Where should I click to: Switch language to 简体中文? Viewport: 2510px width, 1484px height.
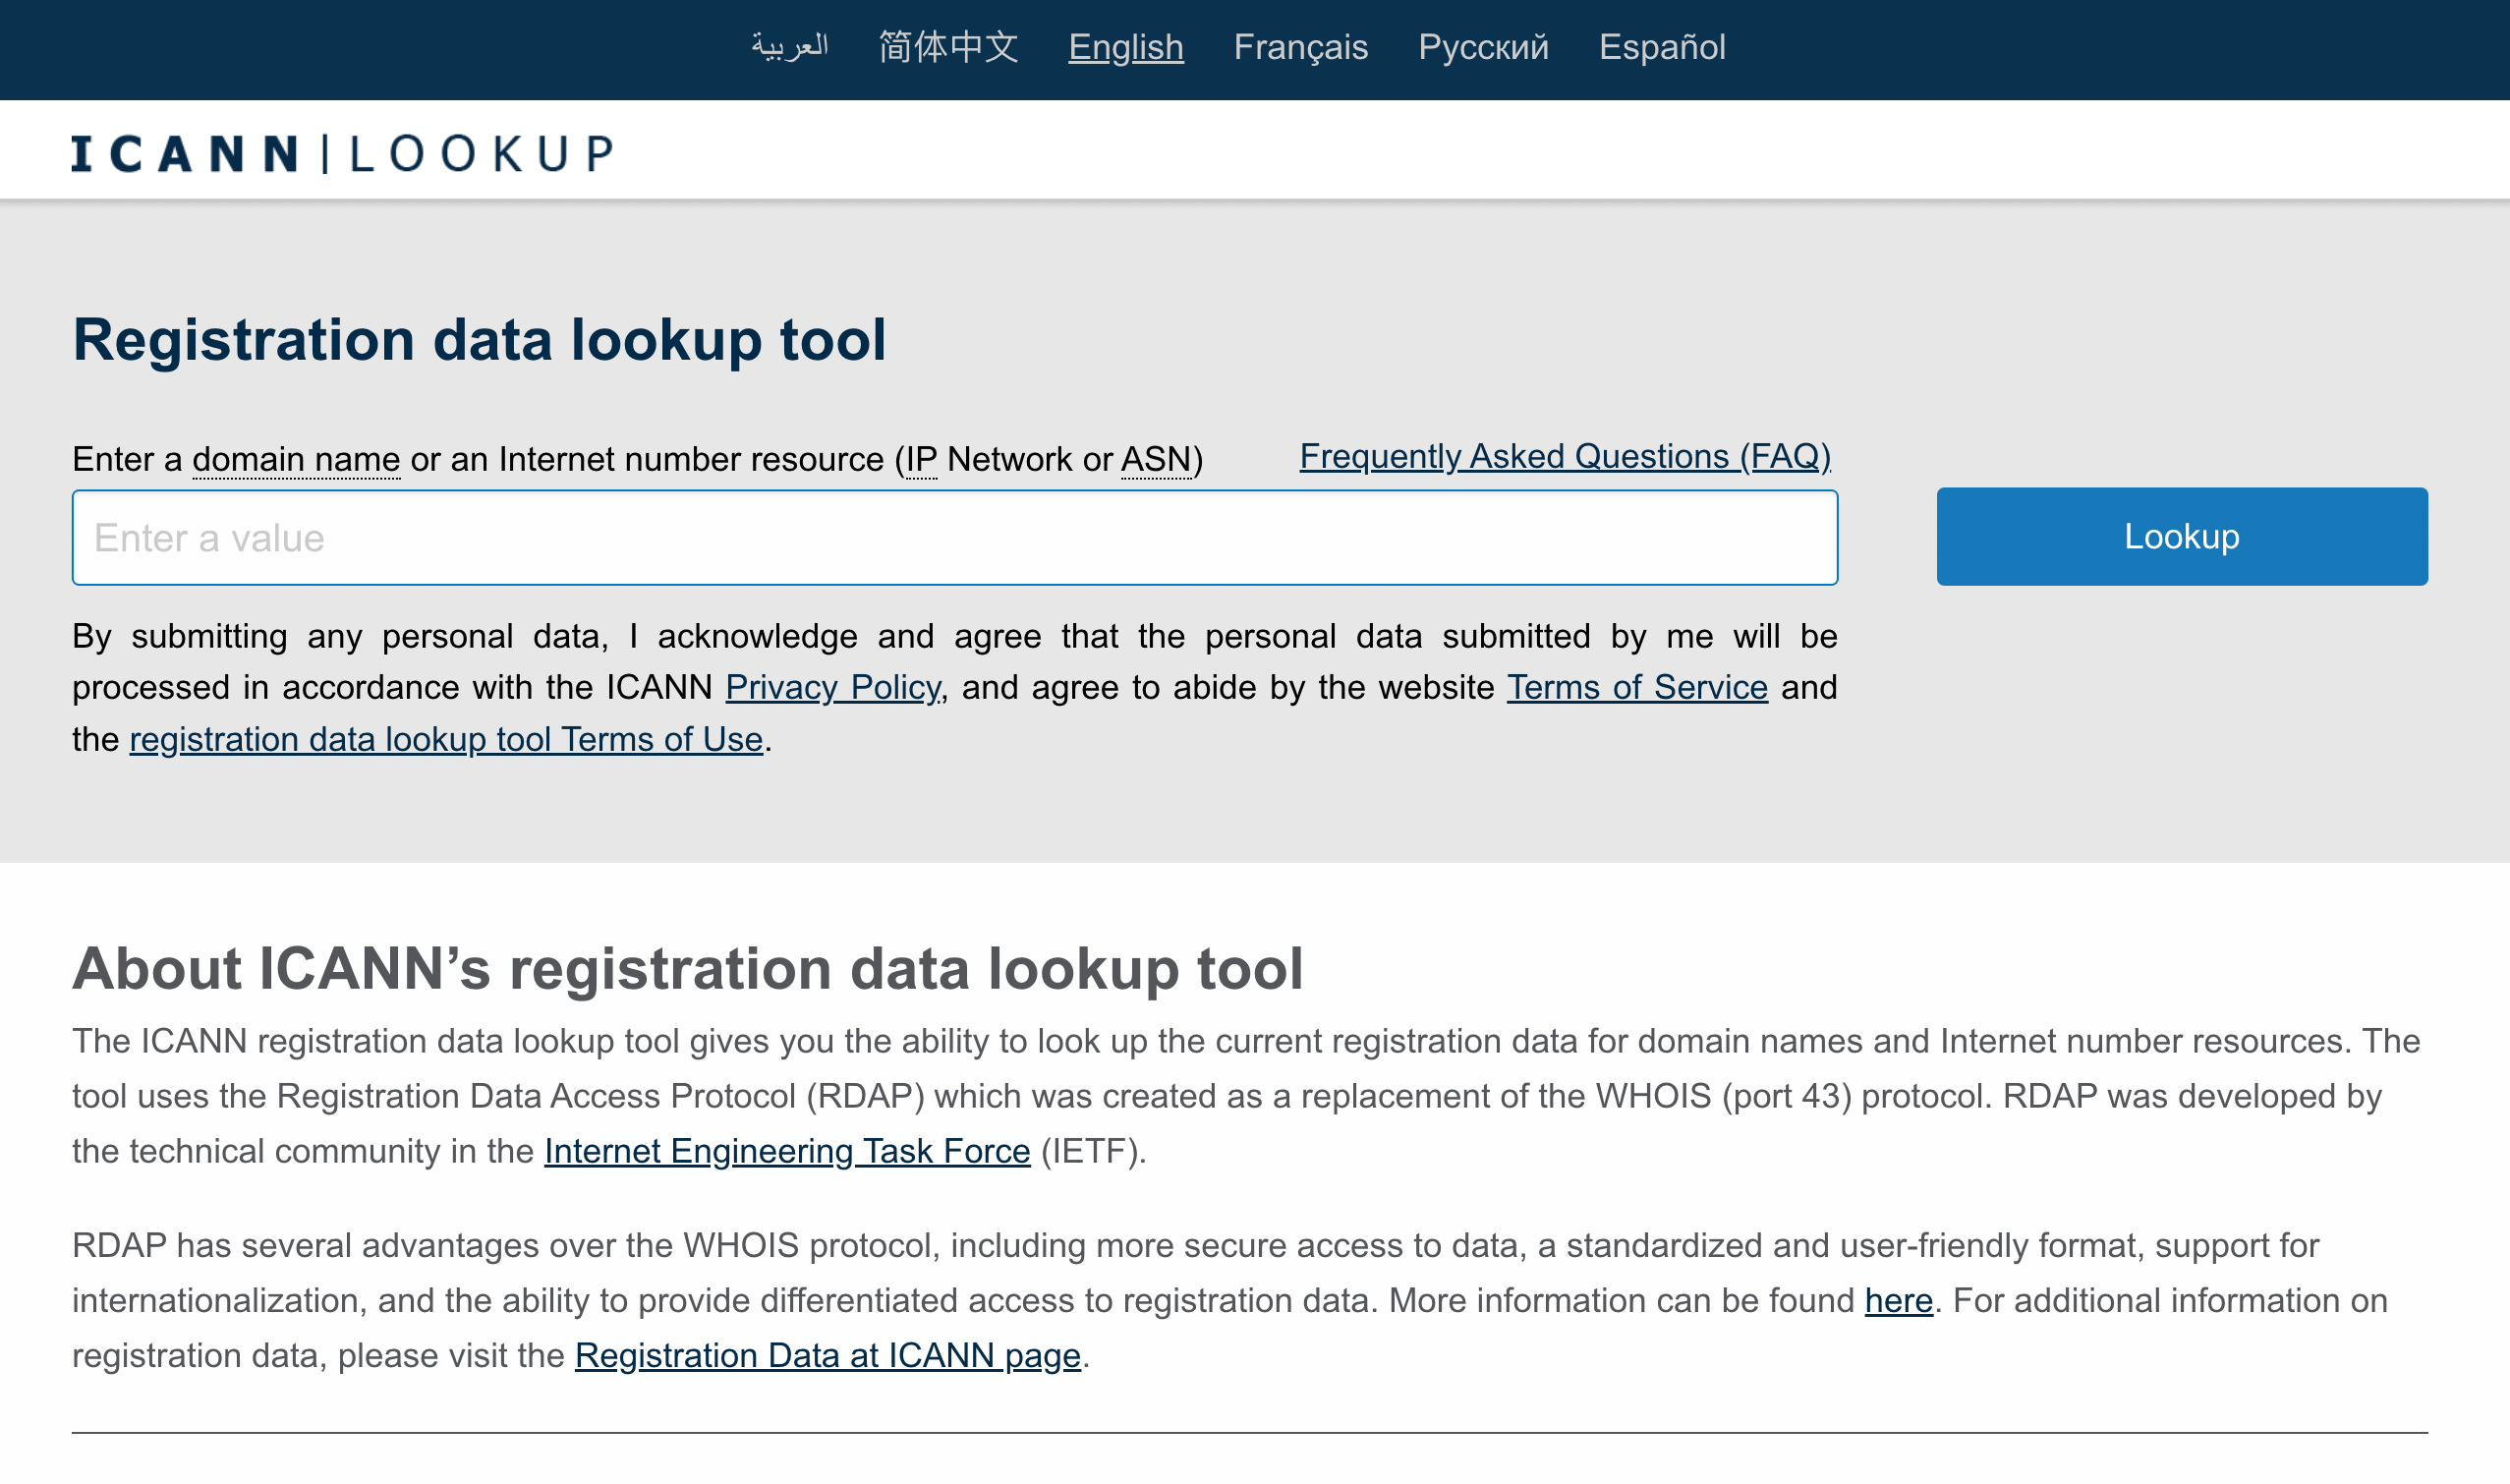tap(948, 47)
